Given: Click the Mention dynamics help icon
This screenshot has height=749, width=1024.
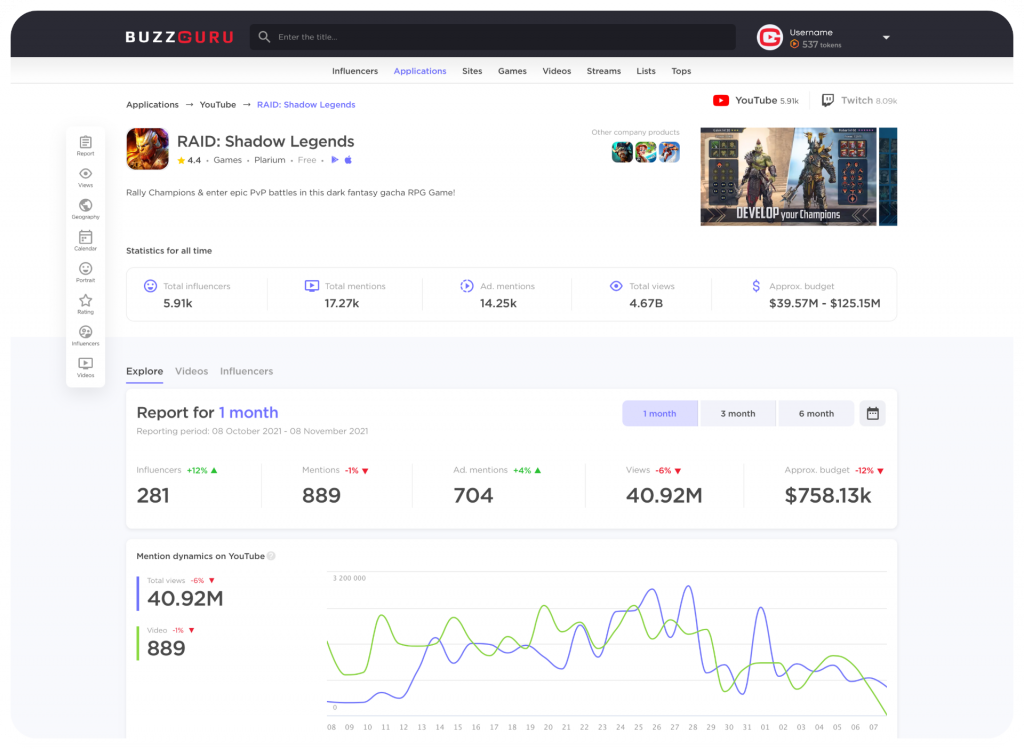Looking at the screenshot, I should point(271,556).
